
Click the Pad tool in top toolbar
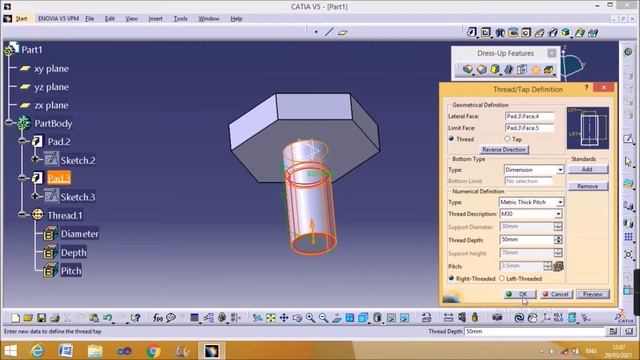(x=472, y=32)
